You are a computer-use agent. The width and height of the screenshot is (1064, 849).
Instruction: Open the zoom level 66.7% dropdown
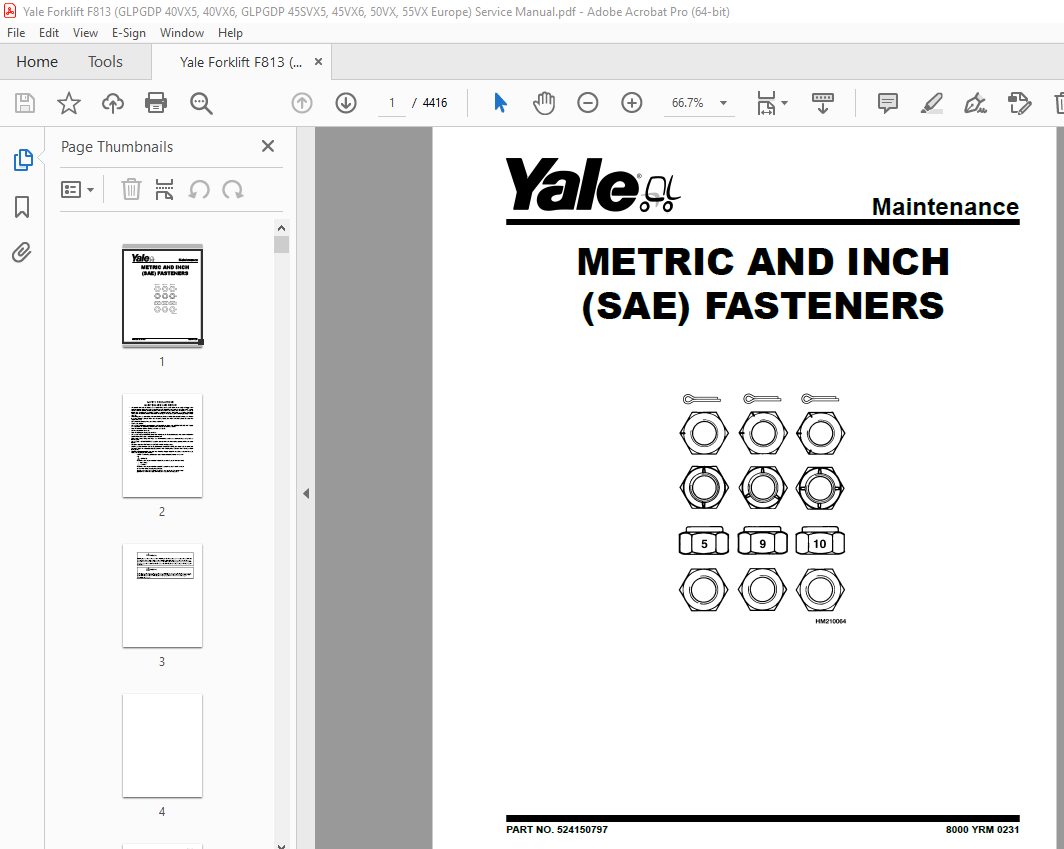tap(724, 103)
